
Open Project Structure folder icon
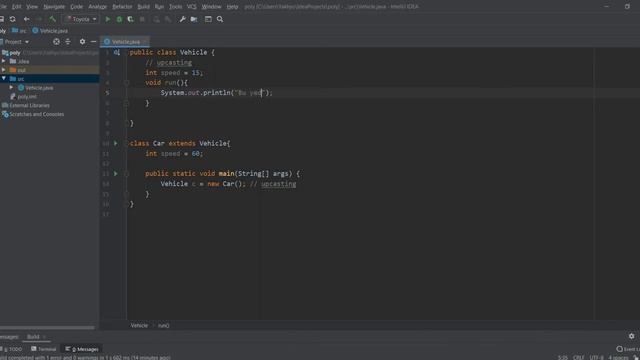pyautogui.click(x=194, y=19)
